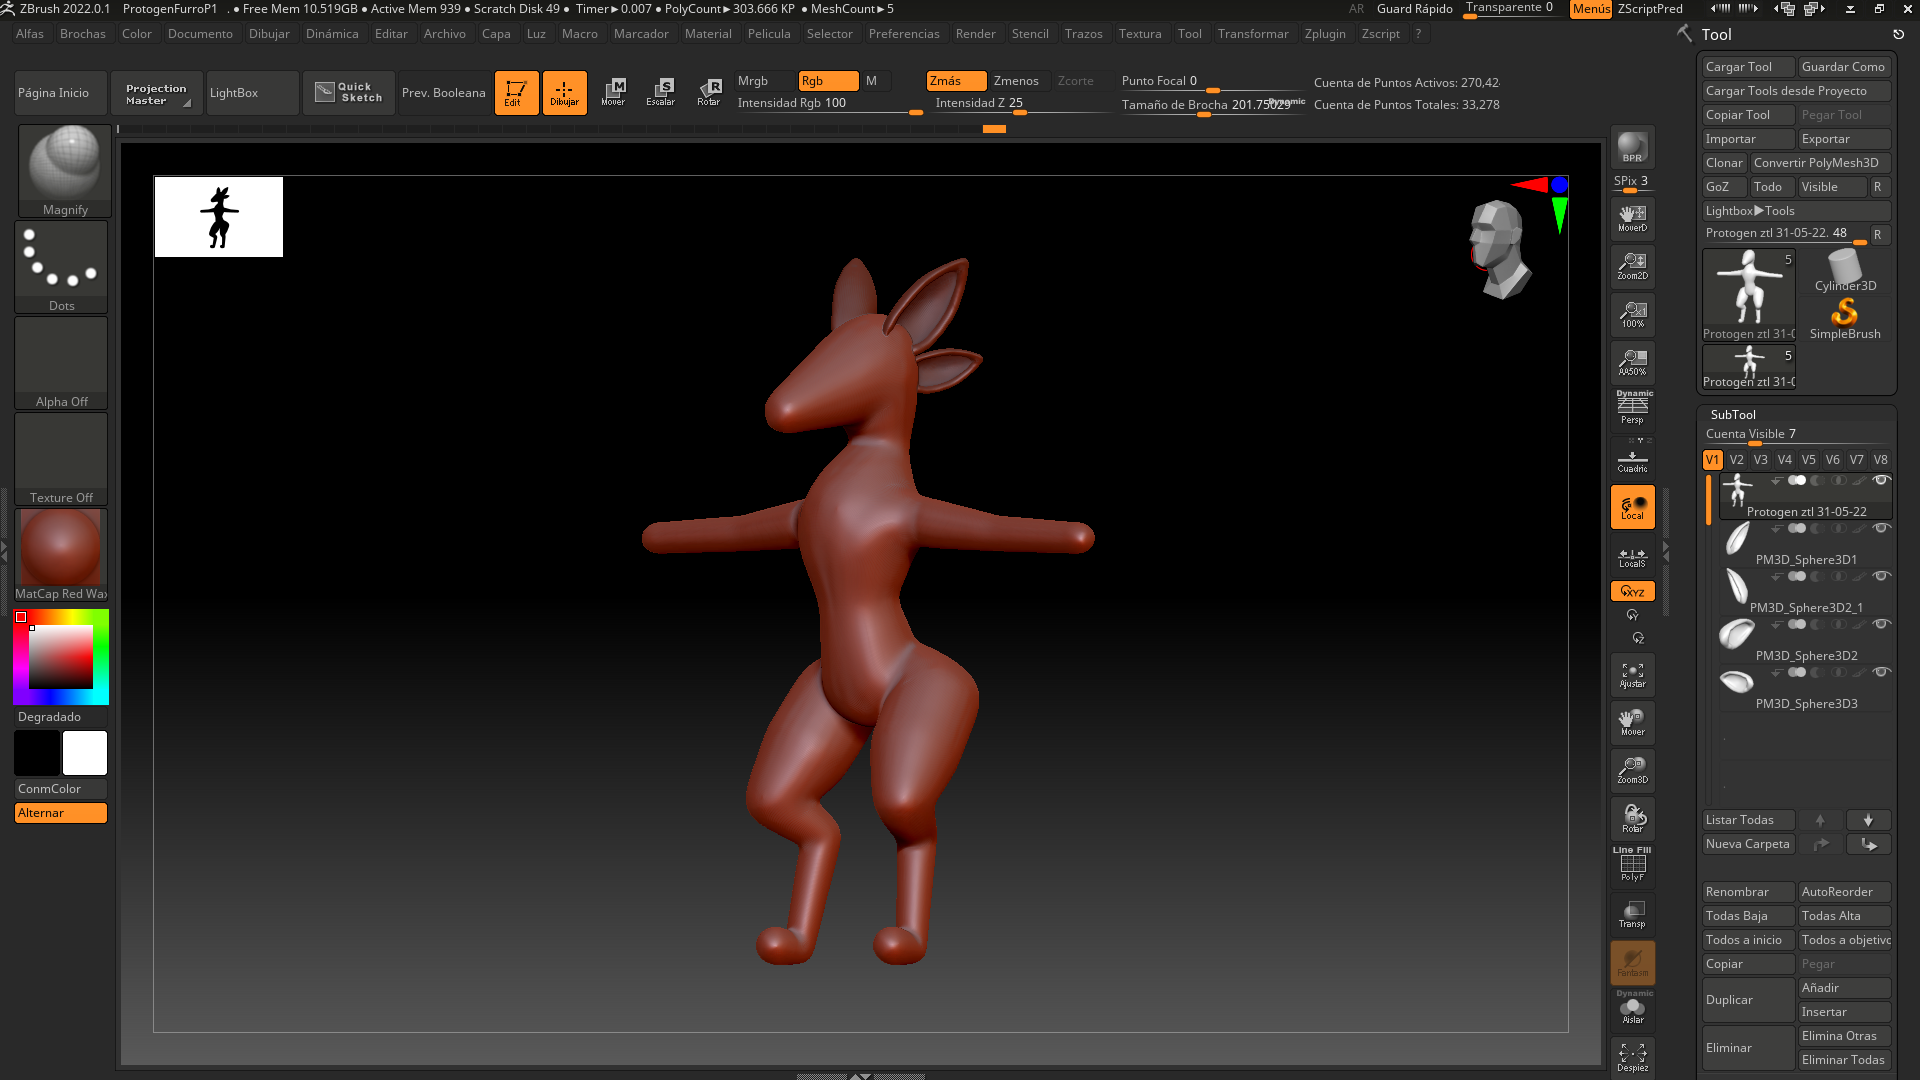Click the white secondary color swatch
The height and width of the screenshot is (1080, 1920).
pos(85,753)
